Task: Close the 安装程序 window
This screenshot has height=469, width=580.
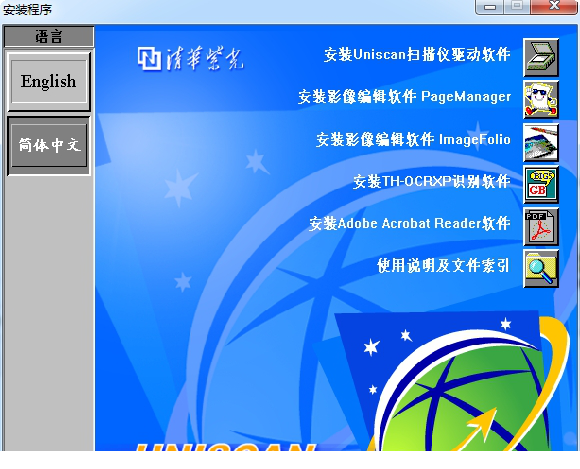Action: 554,7
